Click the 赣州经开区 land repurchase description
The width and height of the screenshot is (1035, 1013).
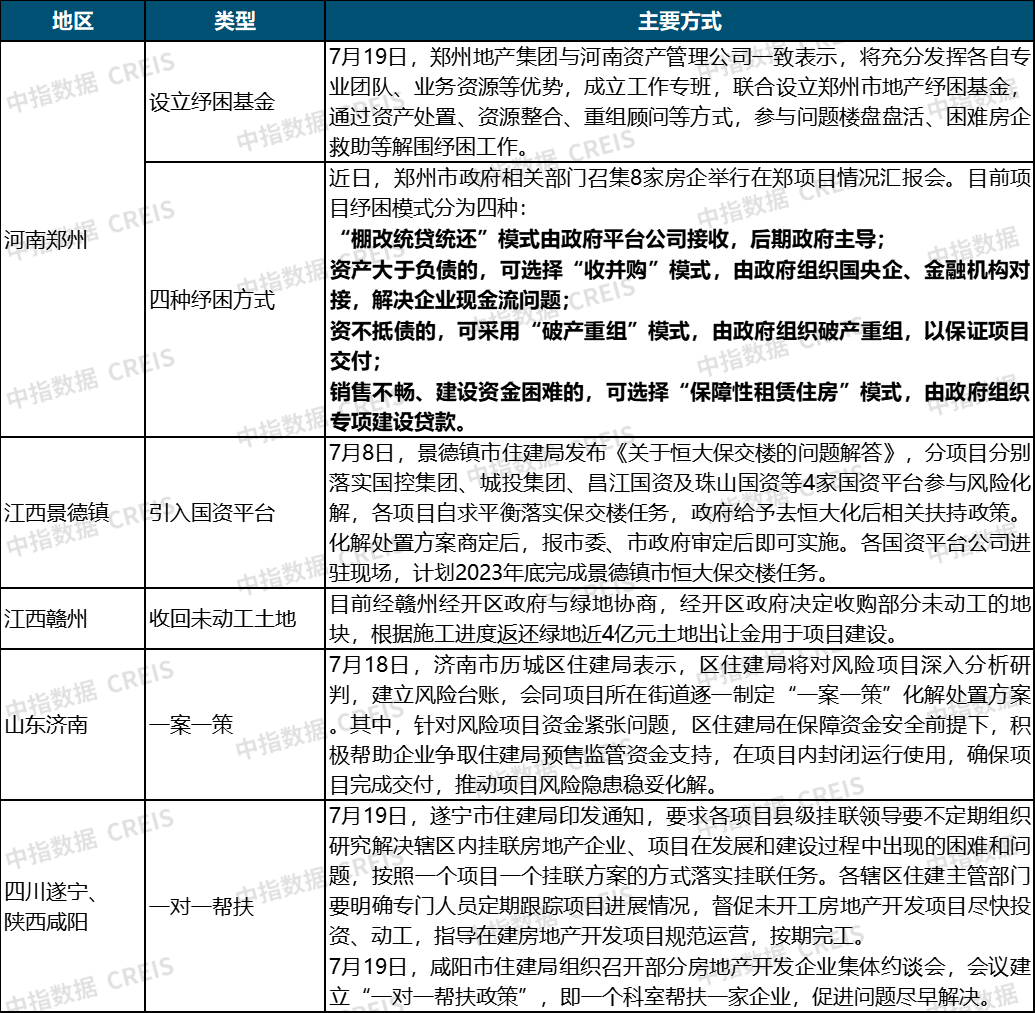coord(680,618)
